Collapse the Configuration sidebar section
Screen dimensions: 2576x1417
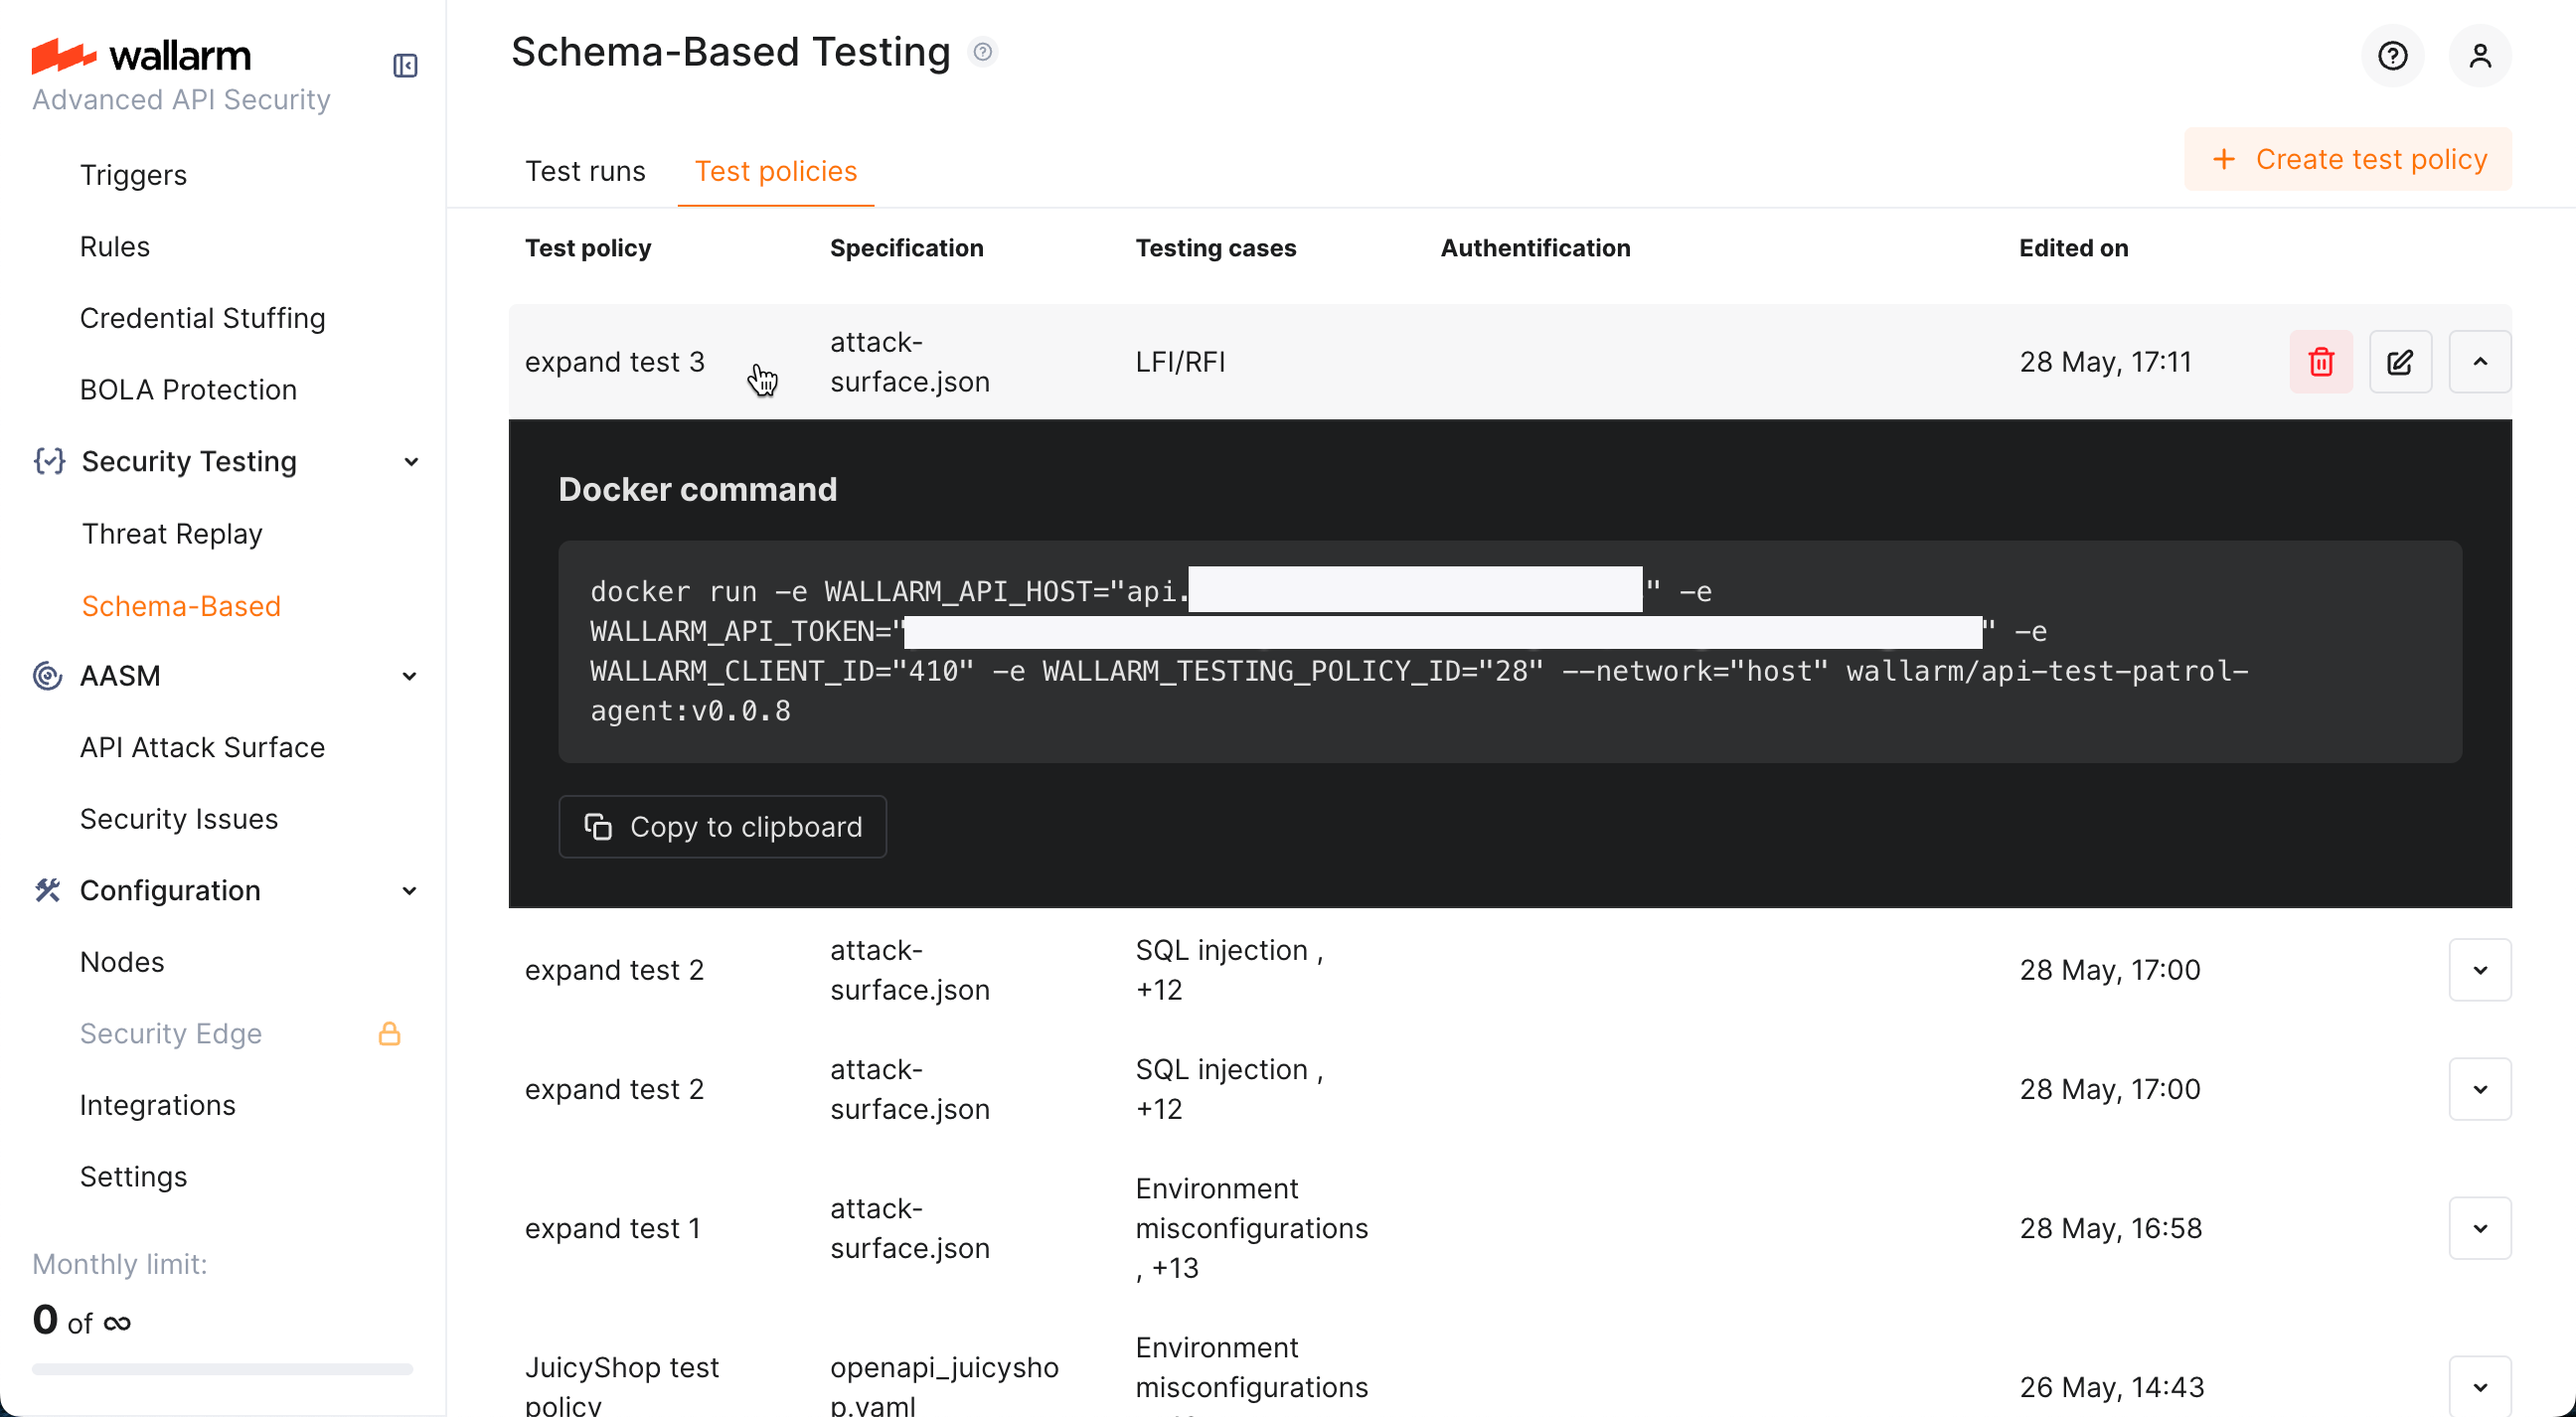(409, 890)
